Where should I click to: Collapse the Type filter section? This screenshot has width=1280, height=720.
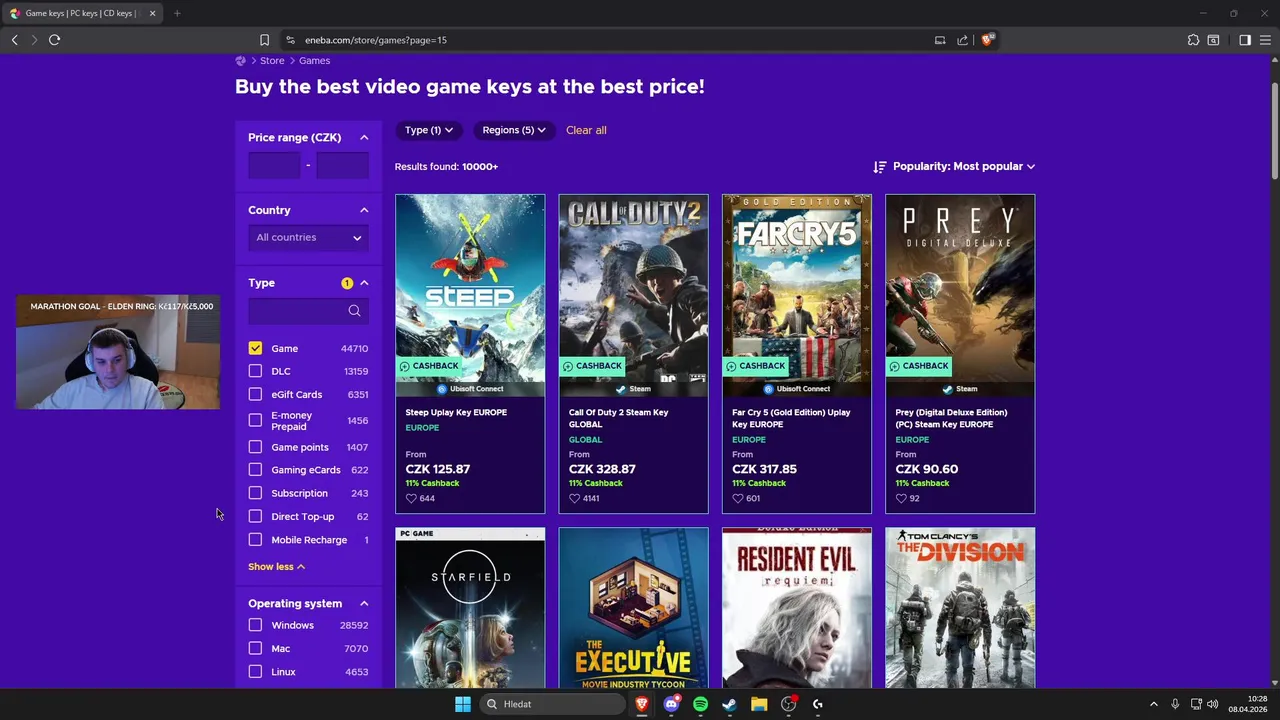pos(364,283)
